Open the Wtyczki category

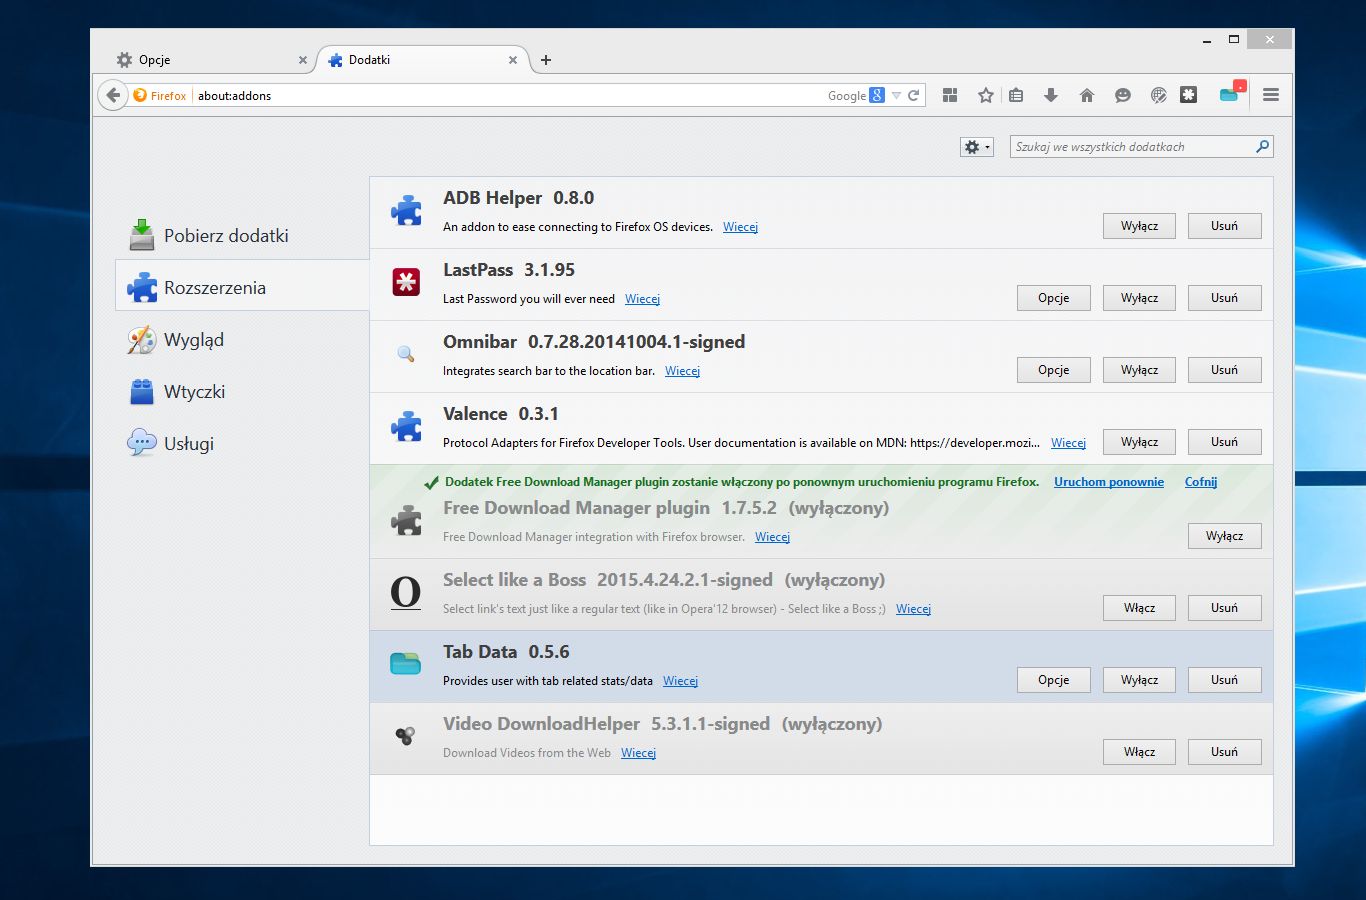[x=243, y=392]
